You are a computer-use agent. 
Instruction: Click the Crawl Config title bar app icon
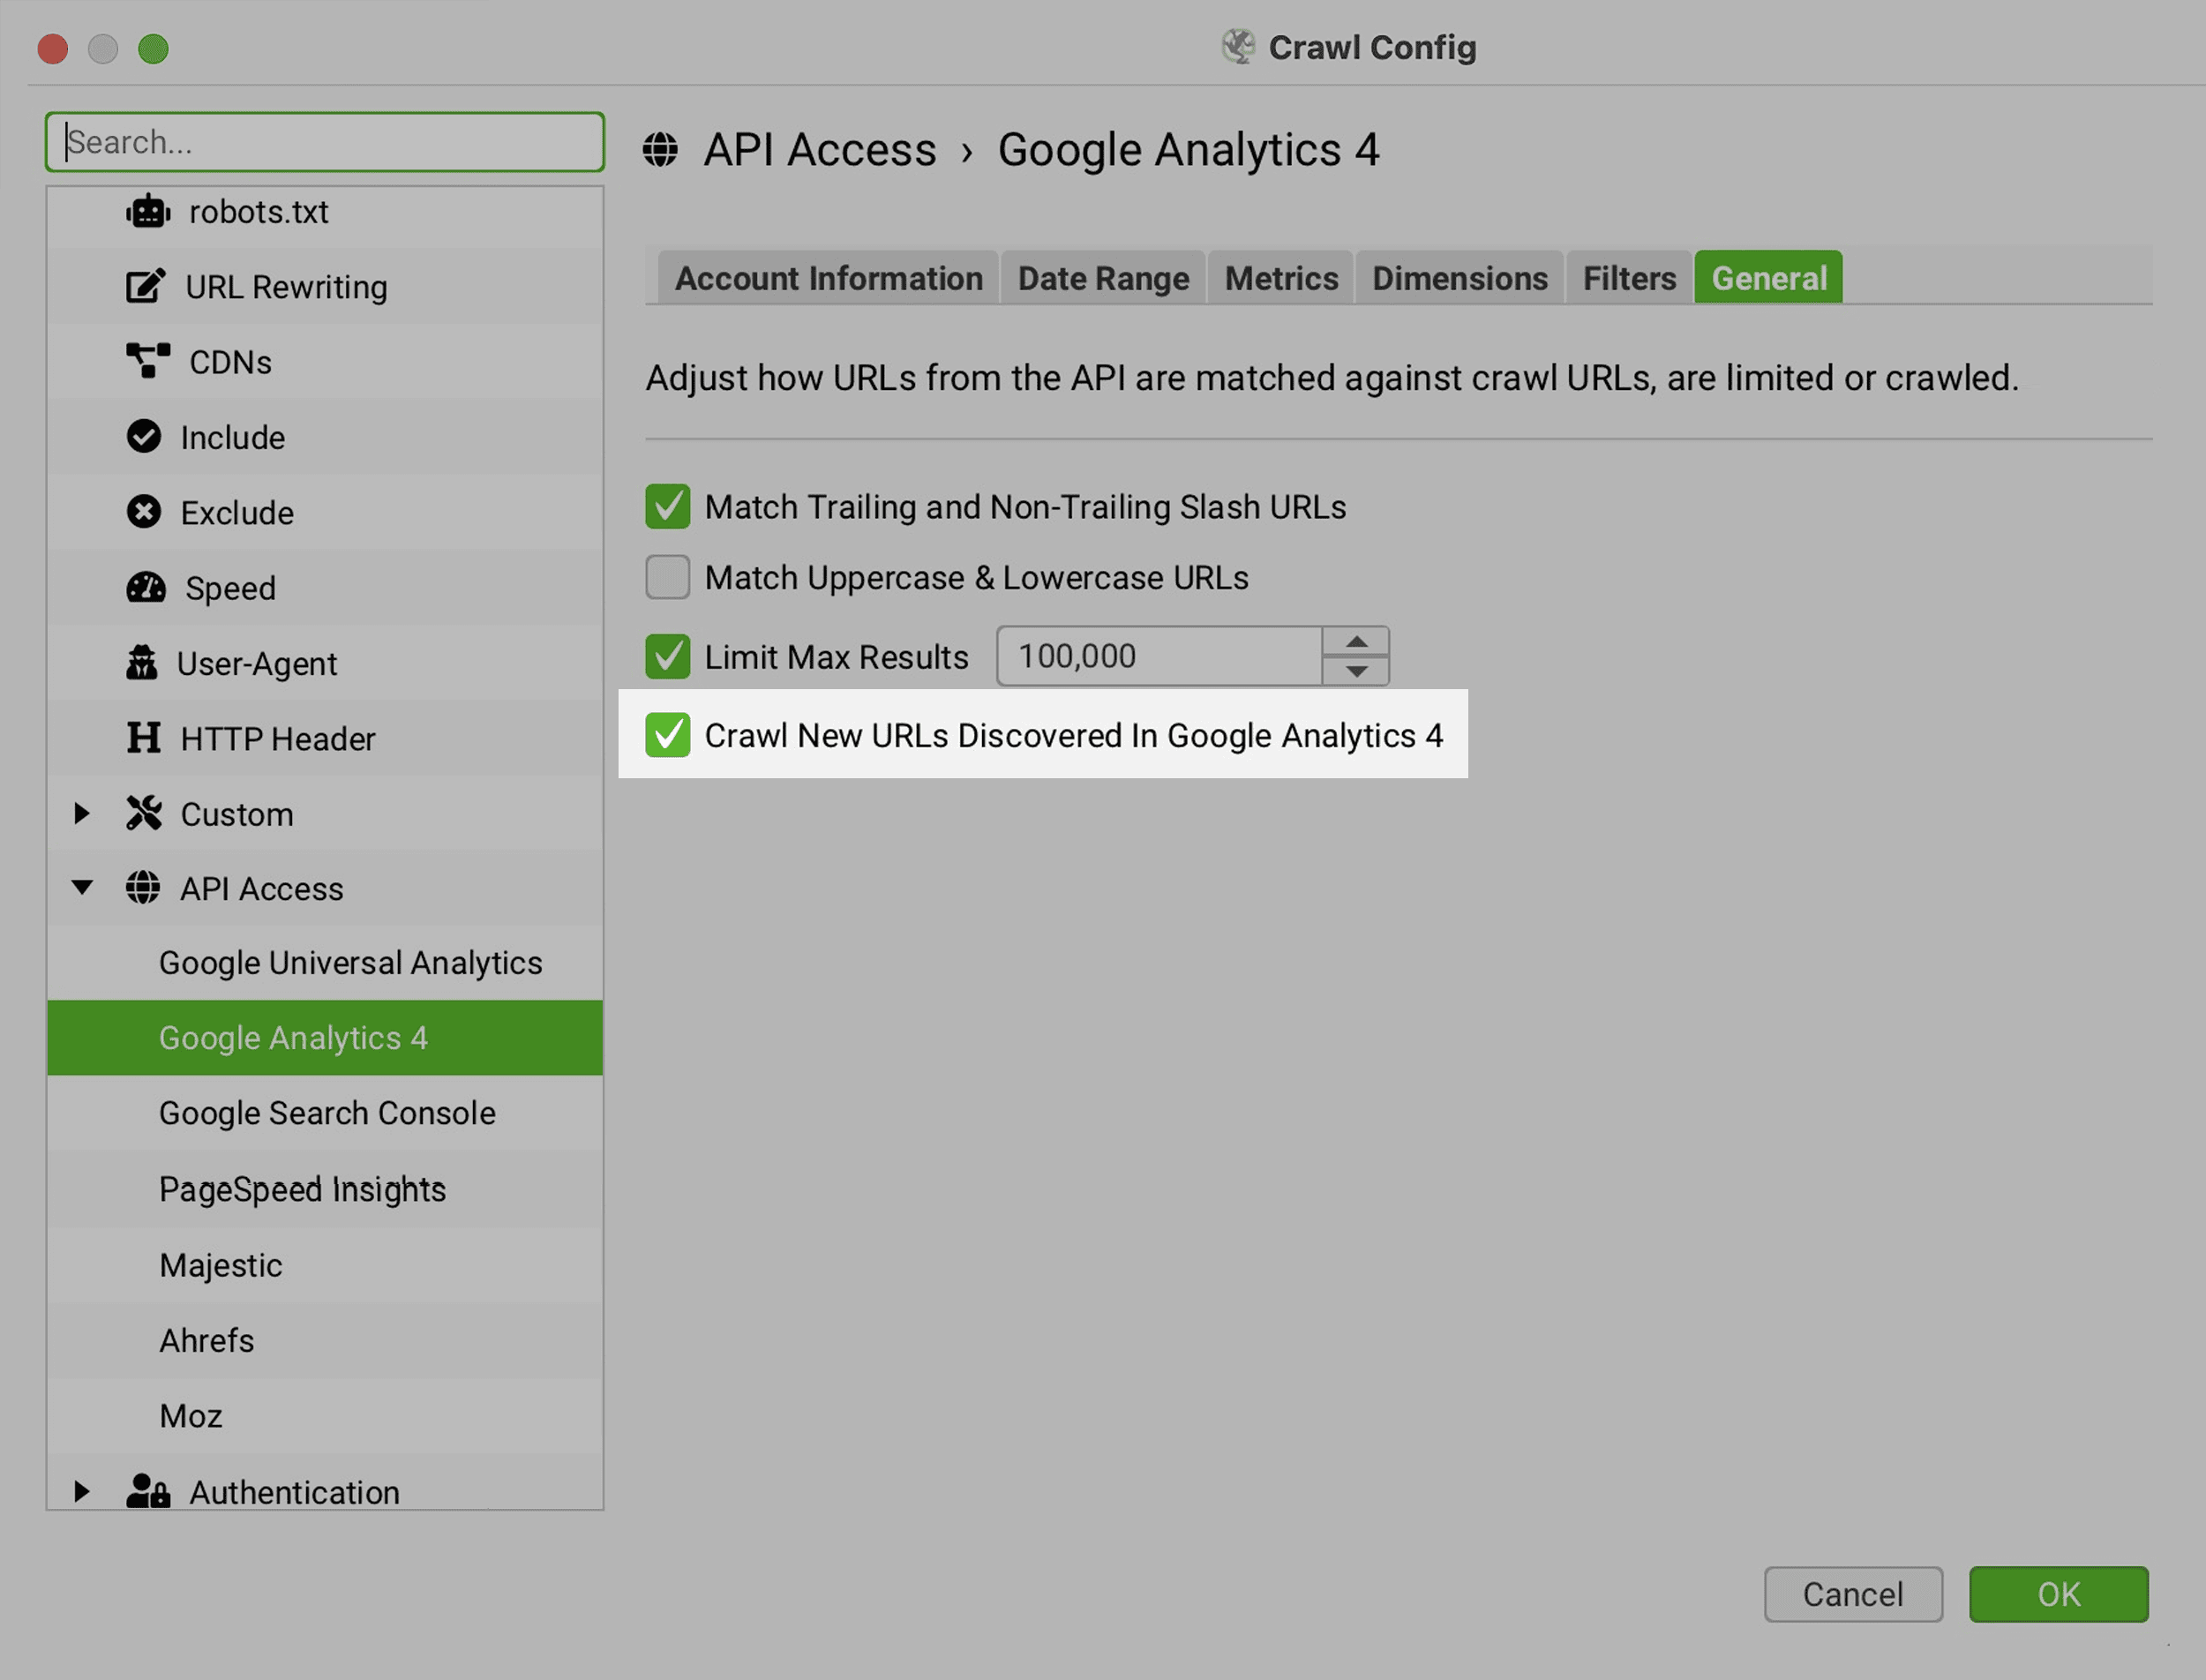[x=1238, y=47]
